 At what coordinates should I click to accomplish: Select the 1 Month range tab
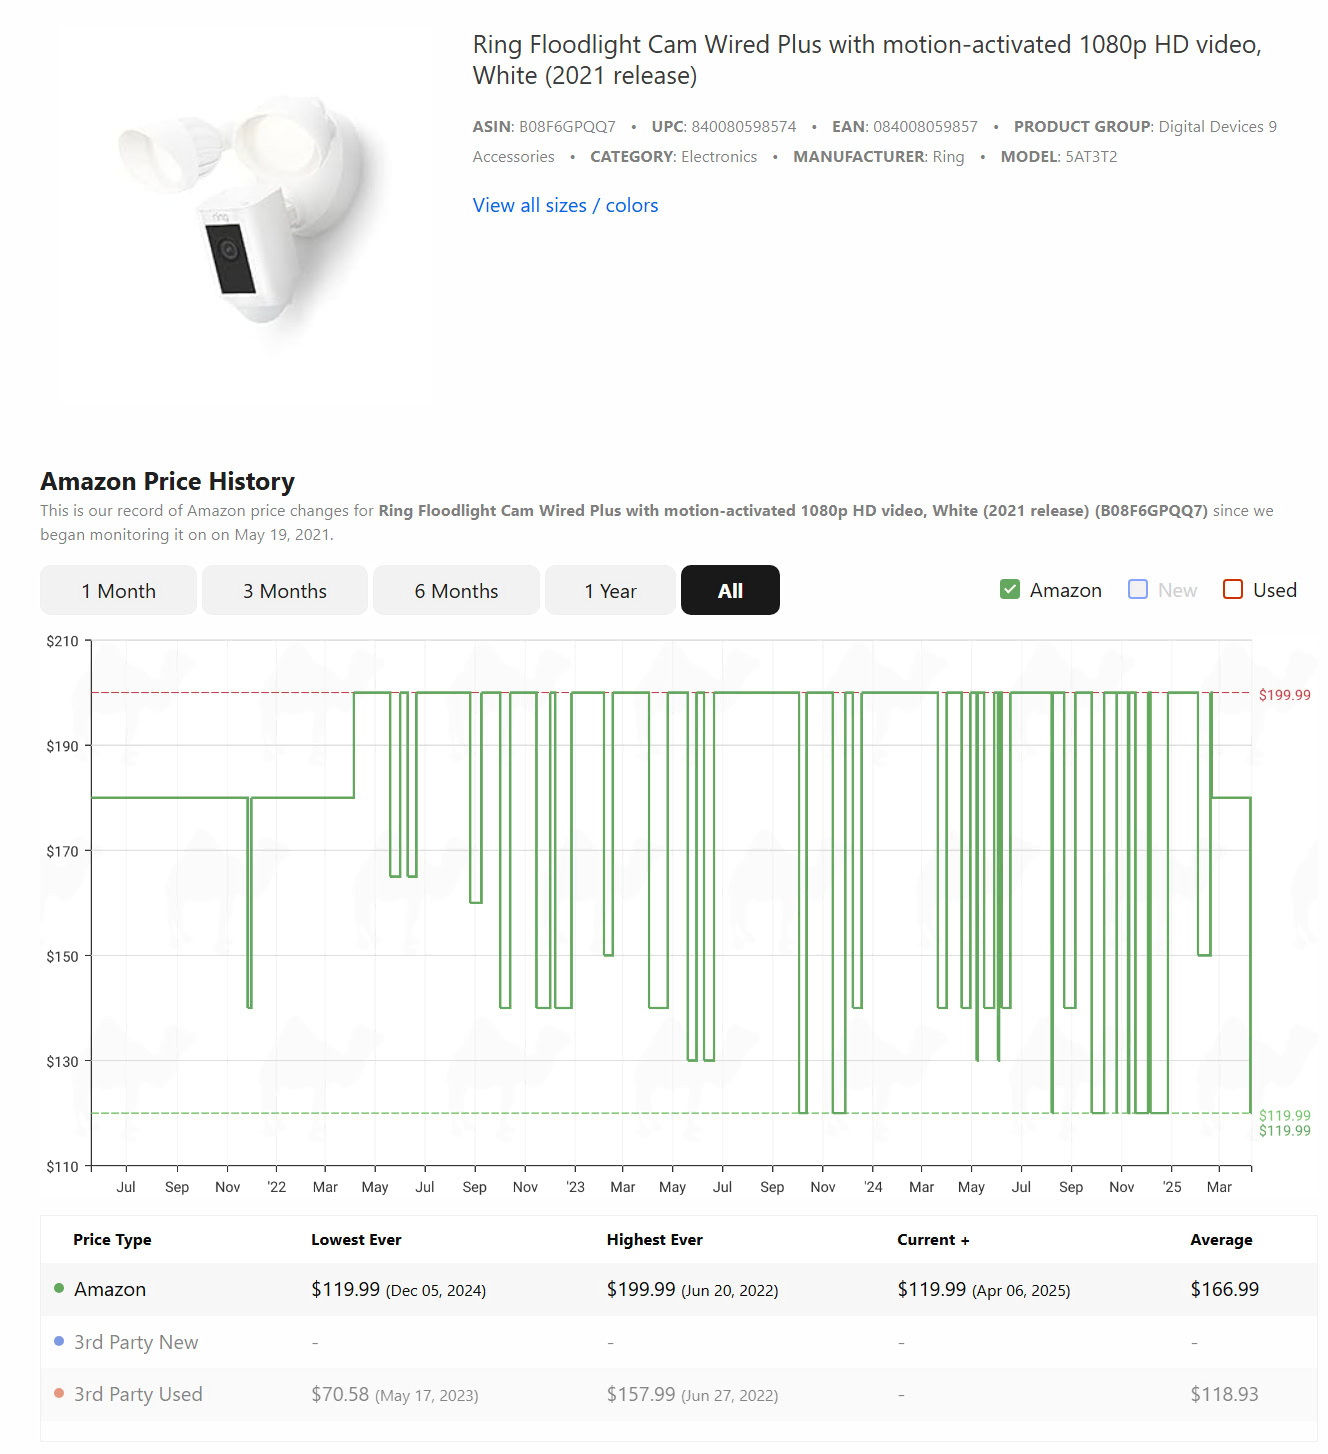point(118,590)
